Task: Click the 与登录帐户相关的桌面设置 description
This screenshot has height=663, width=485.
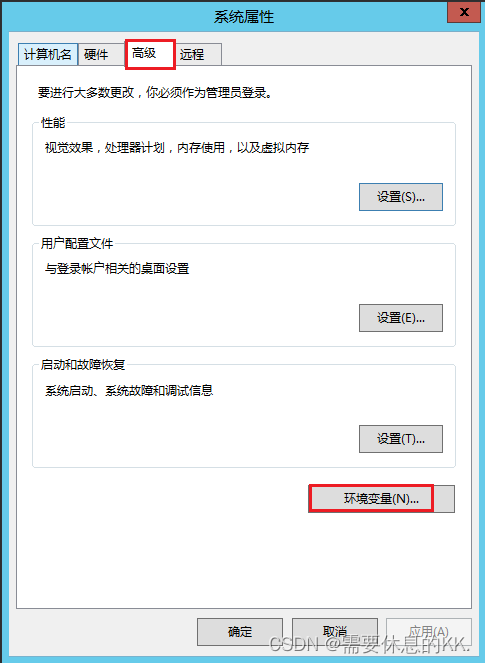Action: click(x=117, y=268)
